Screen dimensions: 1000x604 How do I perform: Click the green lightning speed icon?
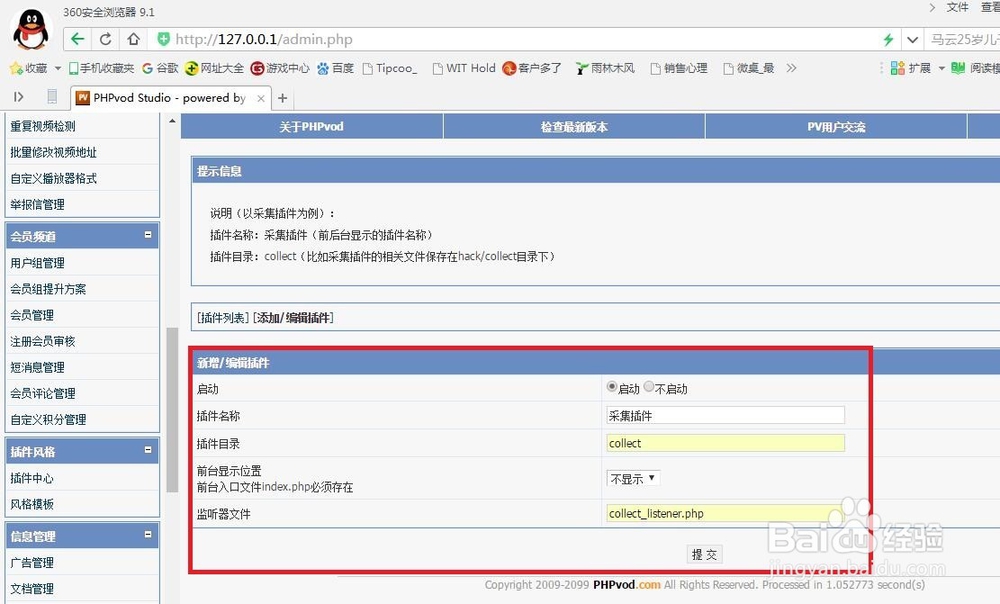click(x=888, y=40)
